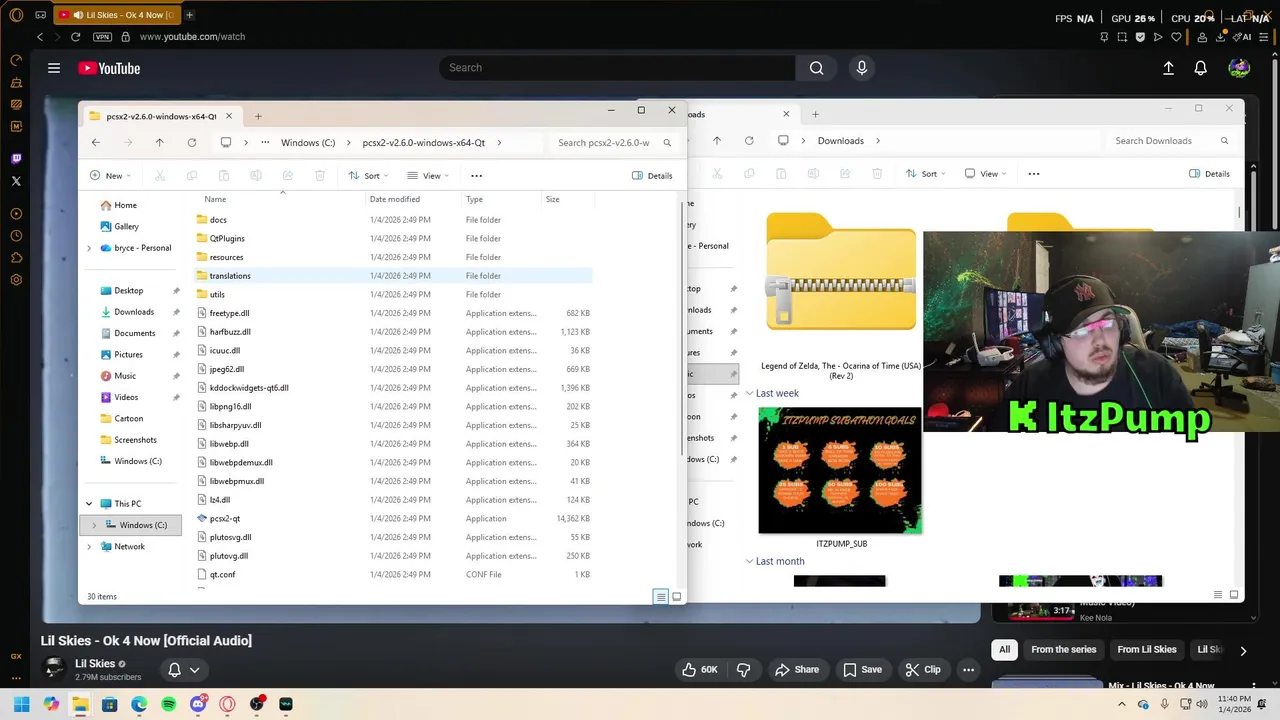This screenshot has height=720, width=1280.
Task: Click the heart bookmark icon in the address bar
Action: (x=1176, y=37)
